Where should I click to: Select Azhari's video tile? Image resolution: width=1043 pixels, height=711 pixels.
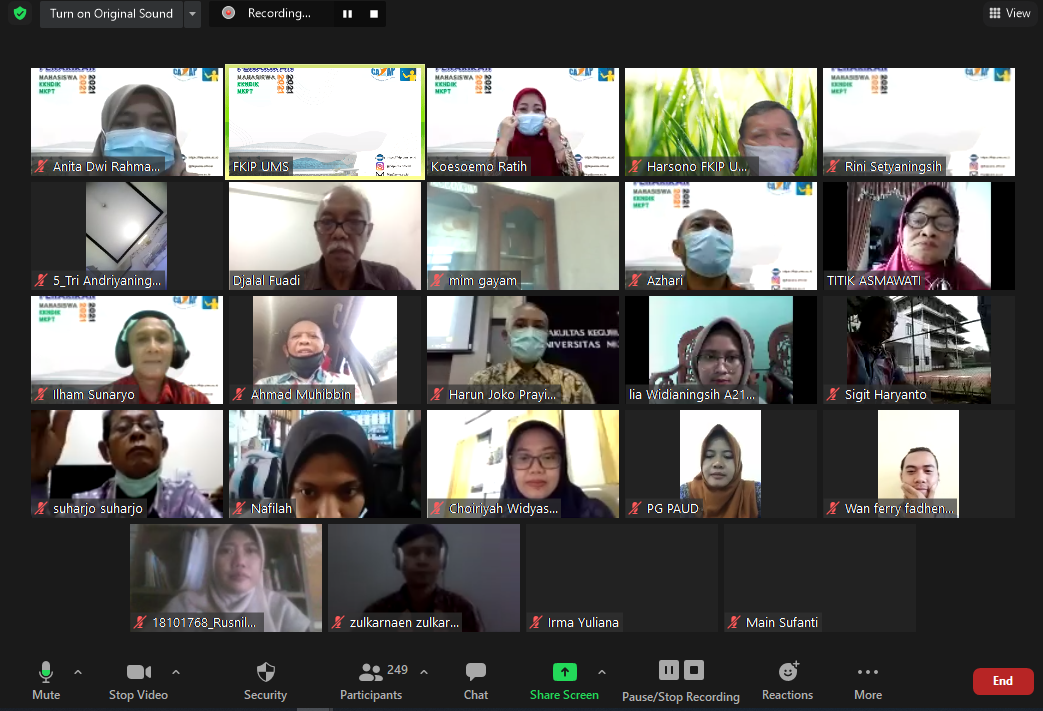(x=721, y=236)
